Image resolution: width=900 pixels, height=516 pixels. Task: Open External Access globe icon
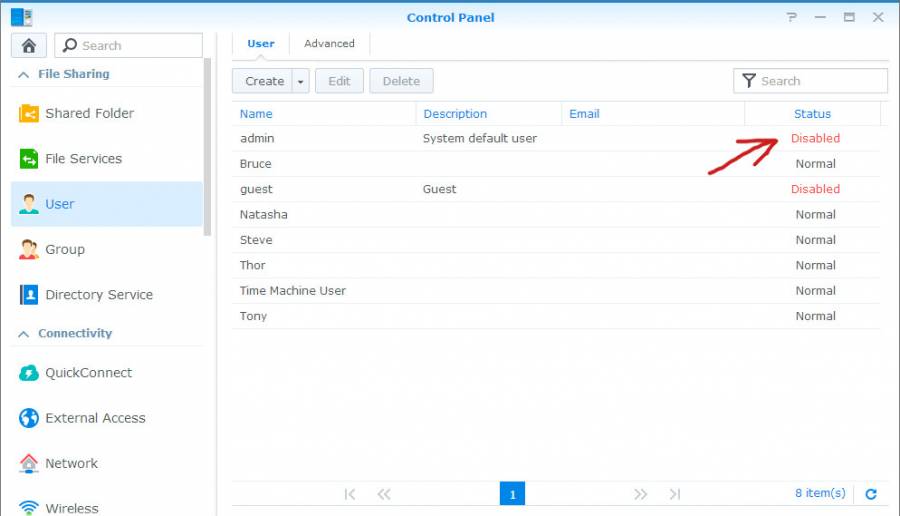29,418
